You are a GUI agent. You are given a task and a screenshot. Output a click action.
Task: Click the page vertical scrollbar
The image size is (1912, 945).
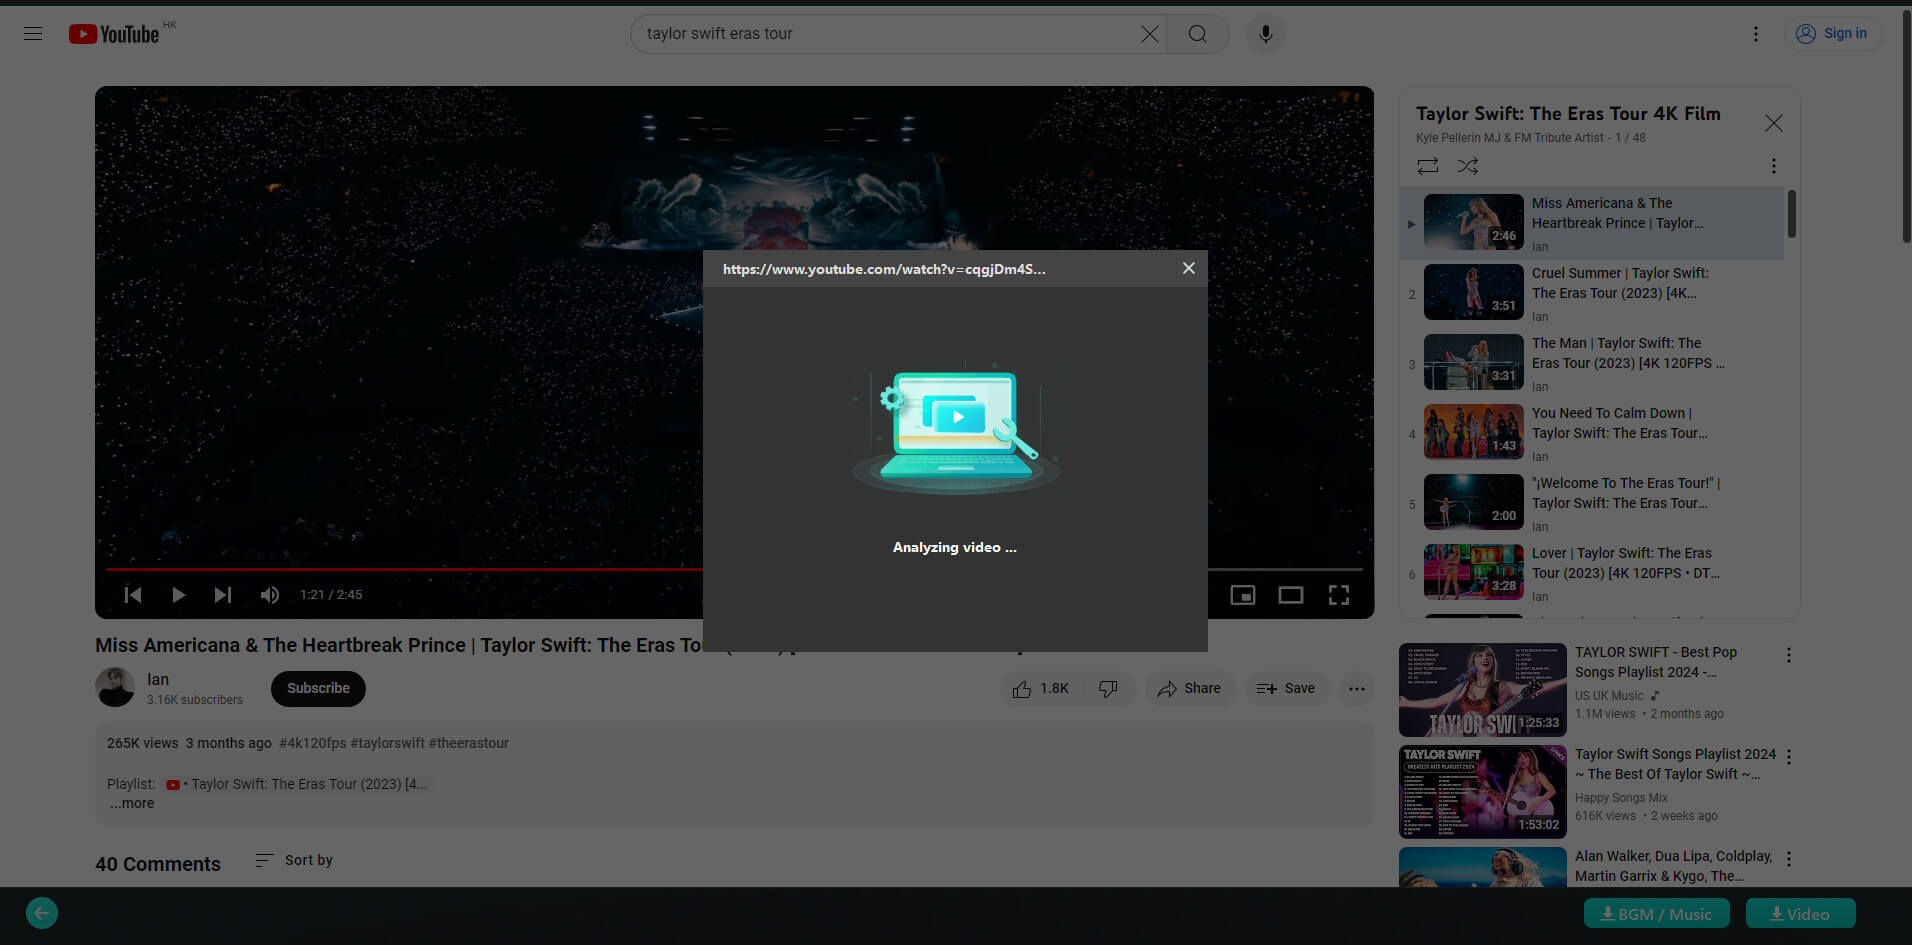point(1906,125)
